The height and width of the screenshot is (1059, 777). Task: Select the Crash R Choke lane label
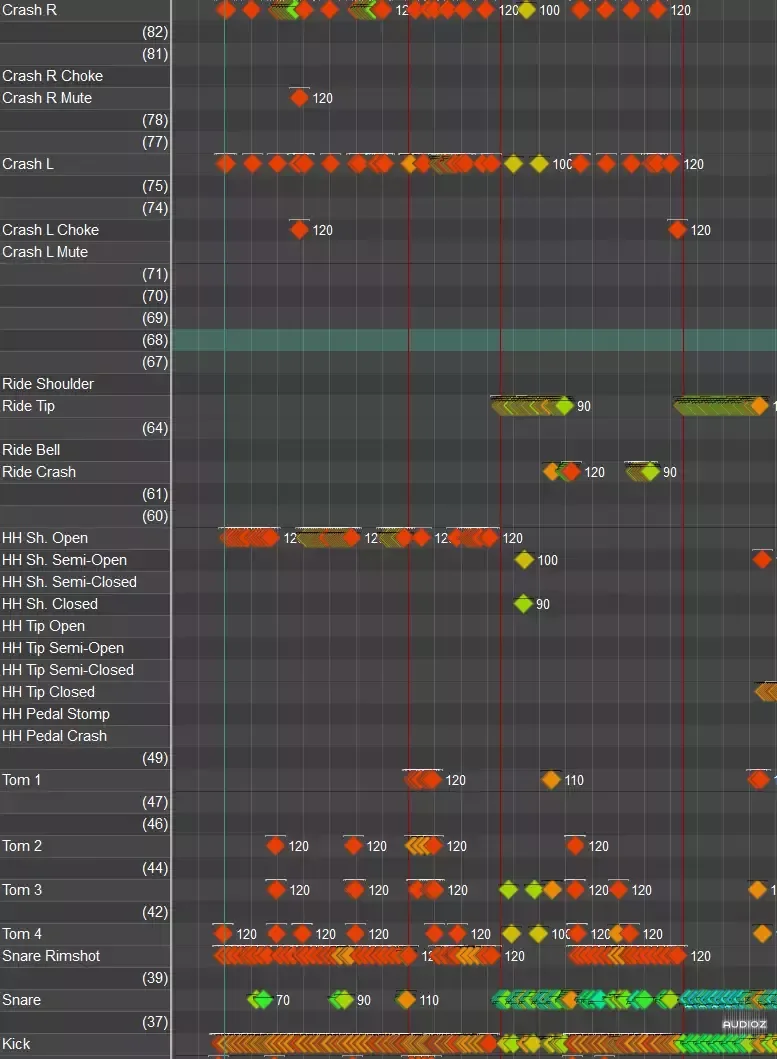[53, 76]
